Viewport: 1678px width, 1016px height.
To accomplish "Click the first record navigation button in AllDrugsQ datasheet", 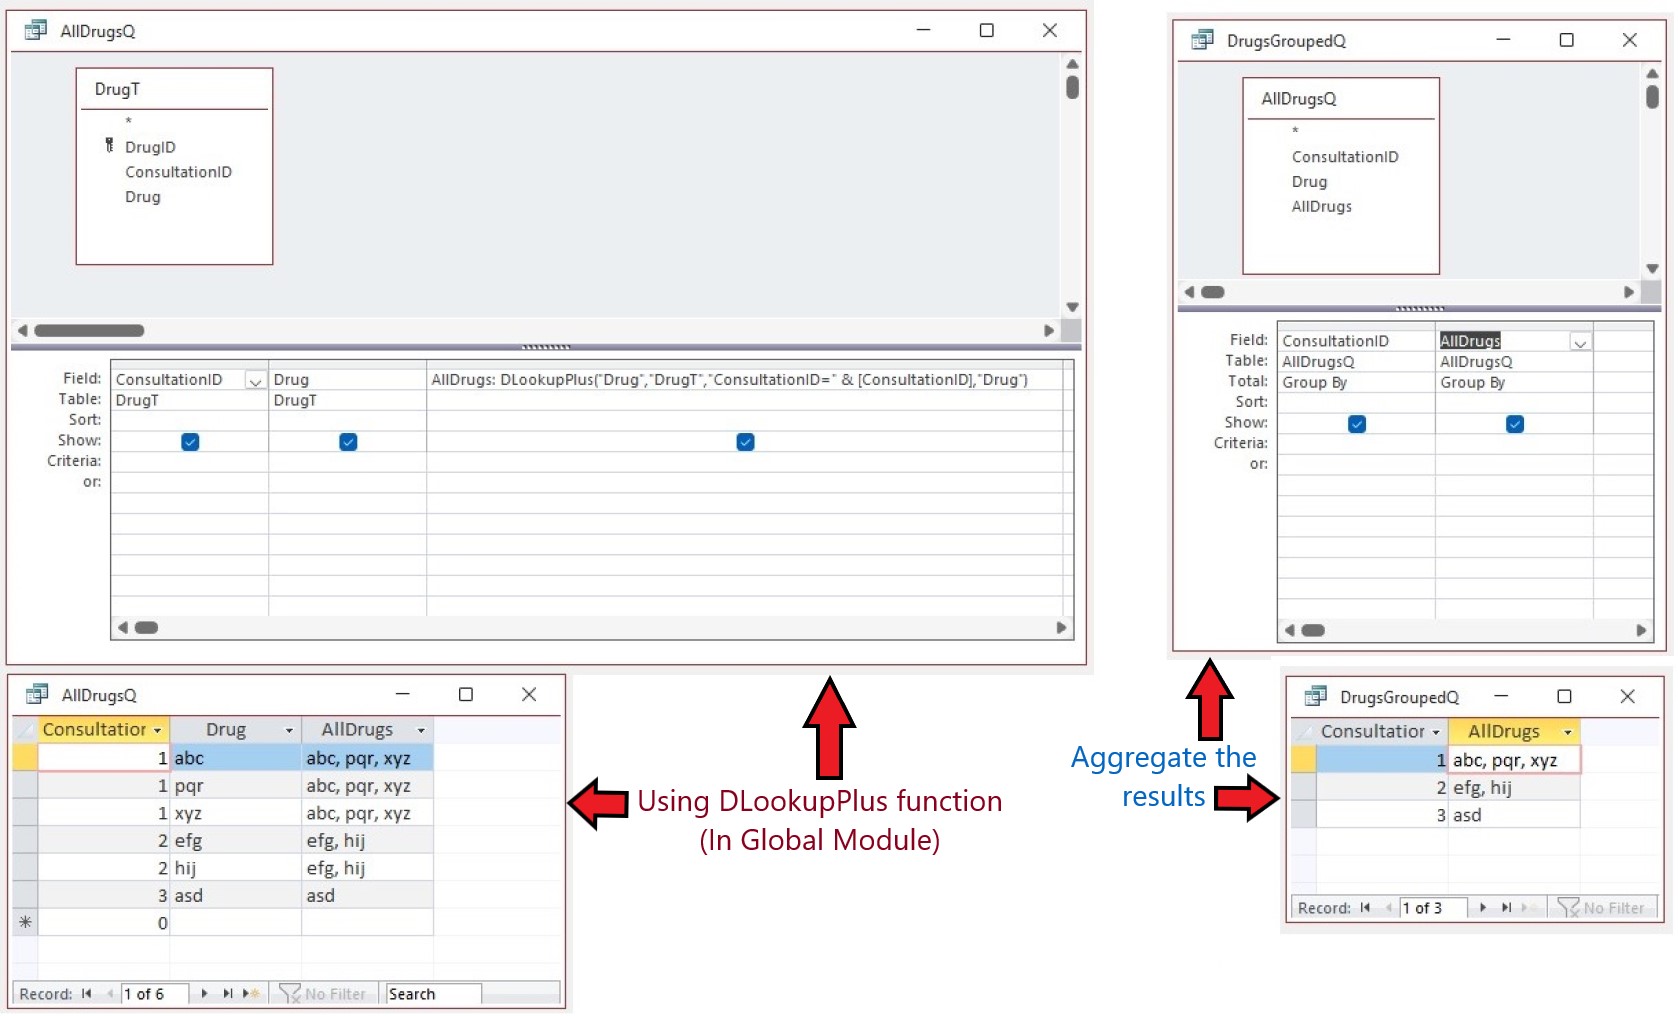I will 87,994.
